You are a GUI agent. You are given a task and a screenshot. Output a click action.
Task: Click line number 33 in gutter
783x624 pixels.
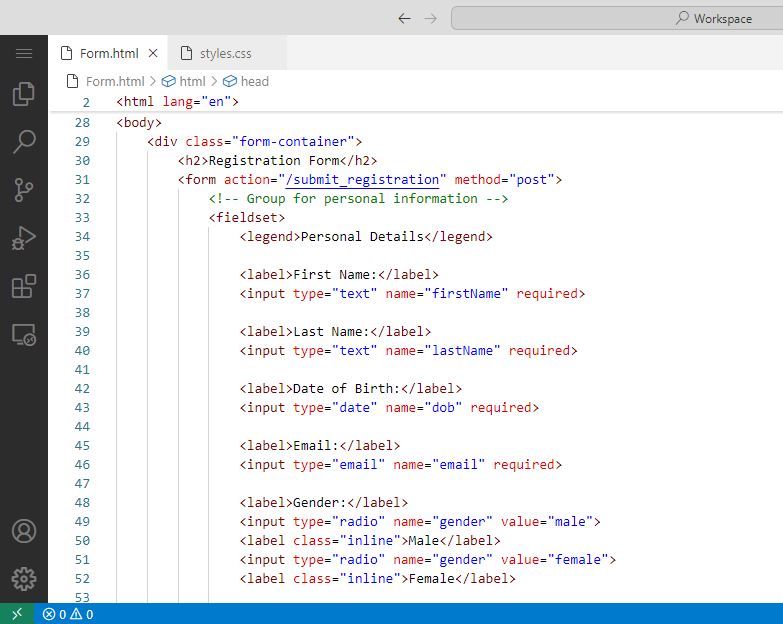(82, 218)
